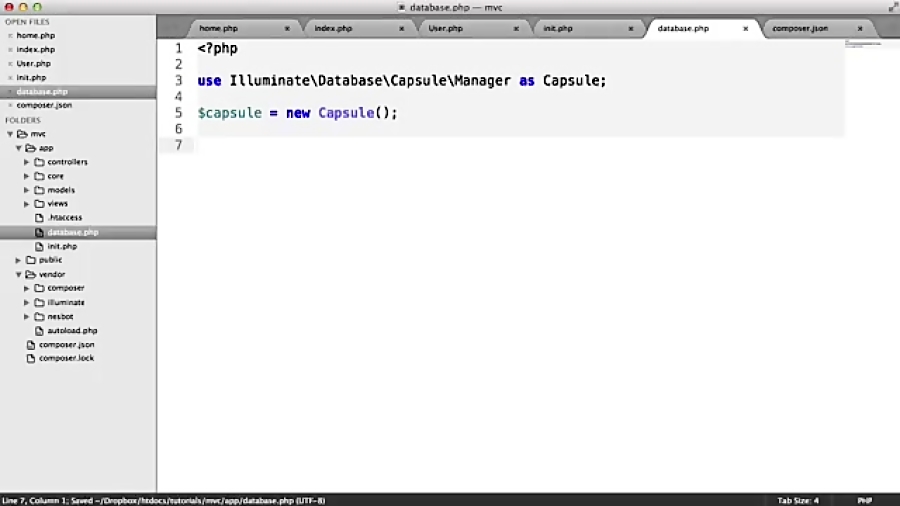Expand the models folder
Viewport: 900px width, 506px height.
(x=26, y=190)
